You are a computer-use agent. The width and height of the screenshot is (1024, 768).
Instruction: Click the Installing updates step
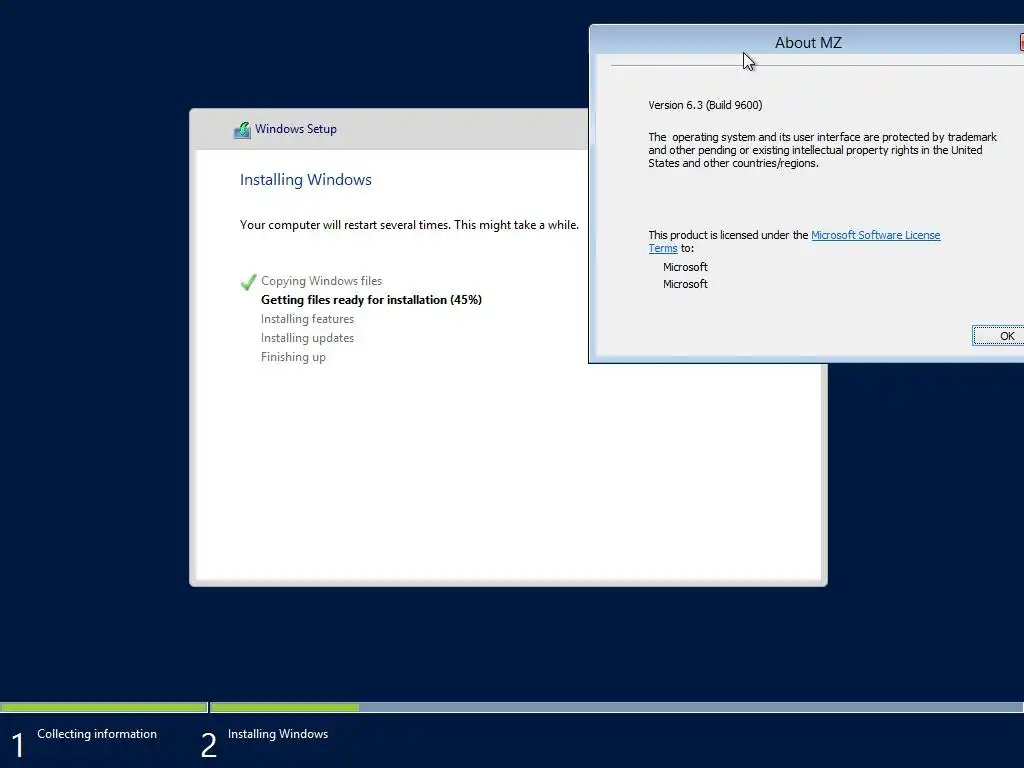307,338
